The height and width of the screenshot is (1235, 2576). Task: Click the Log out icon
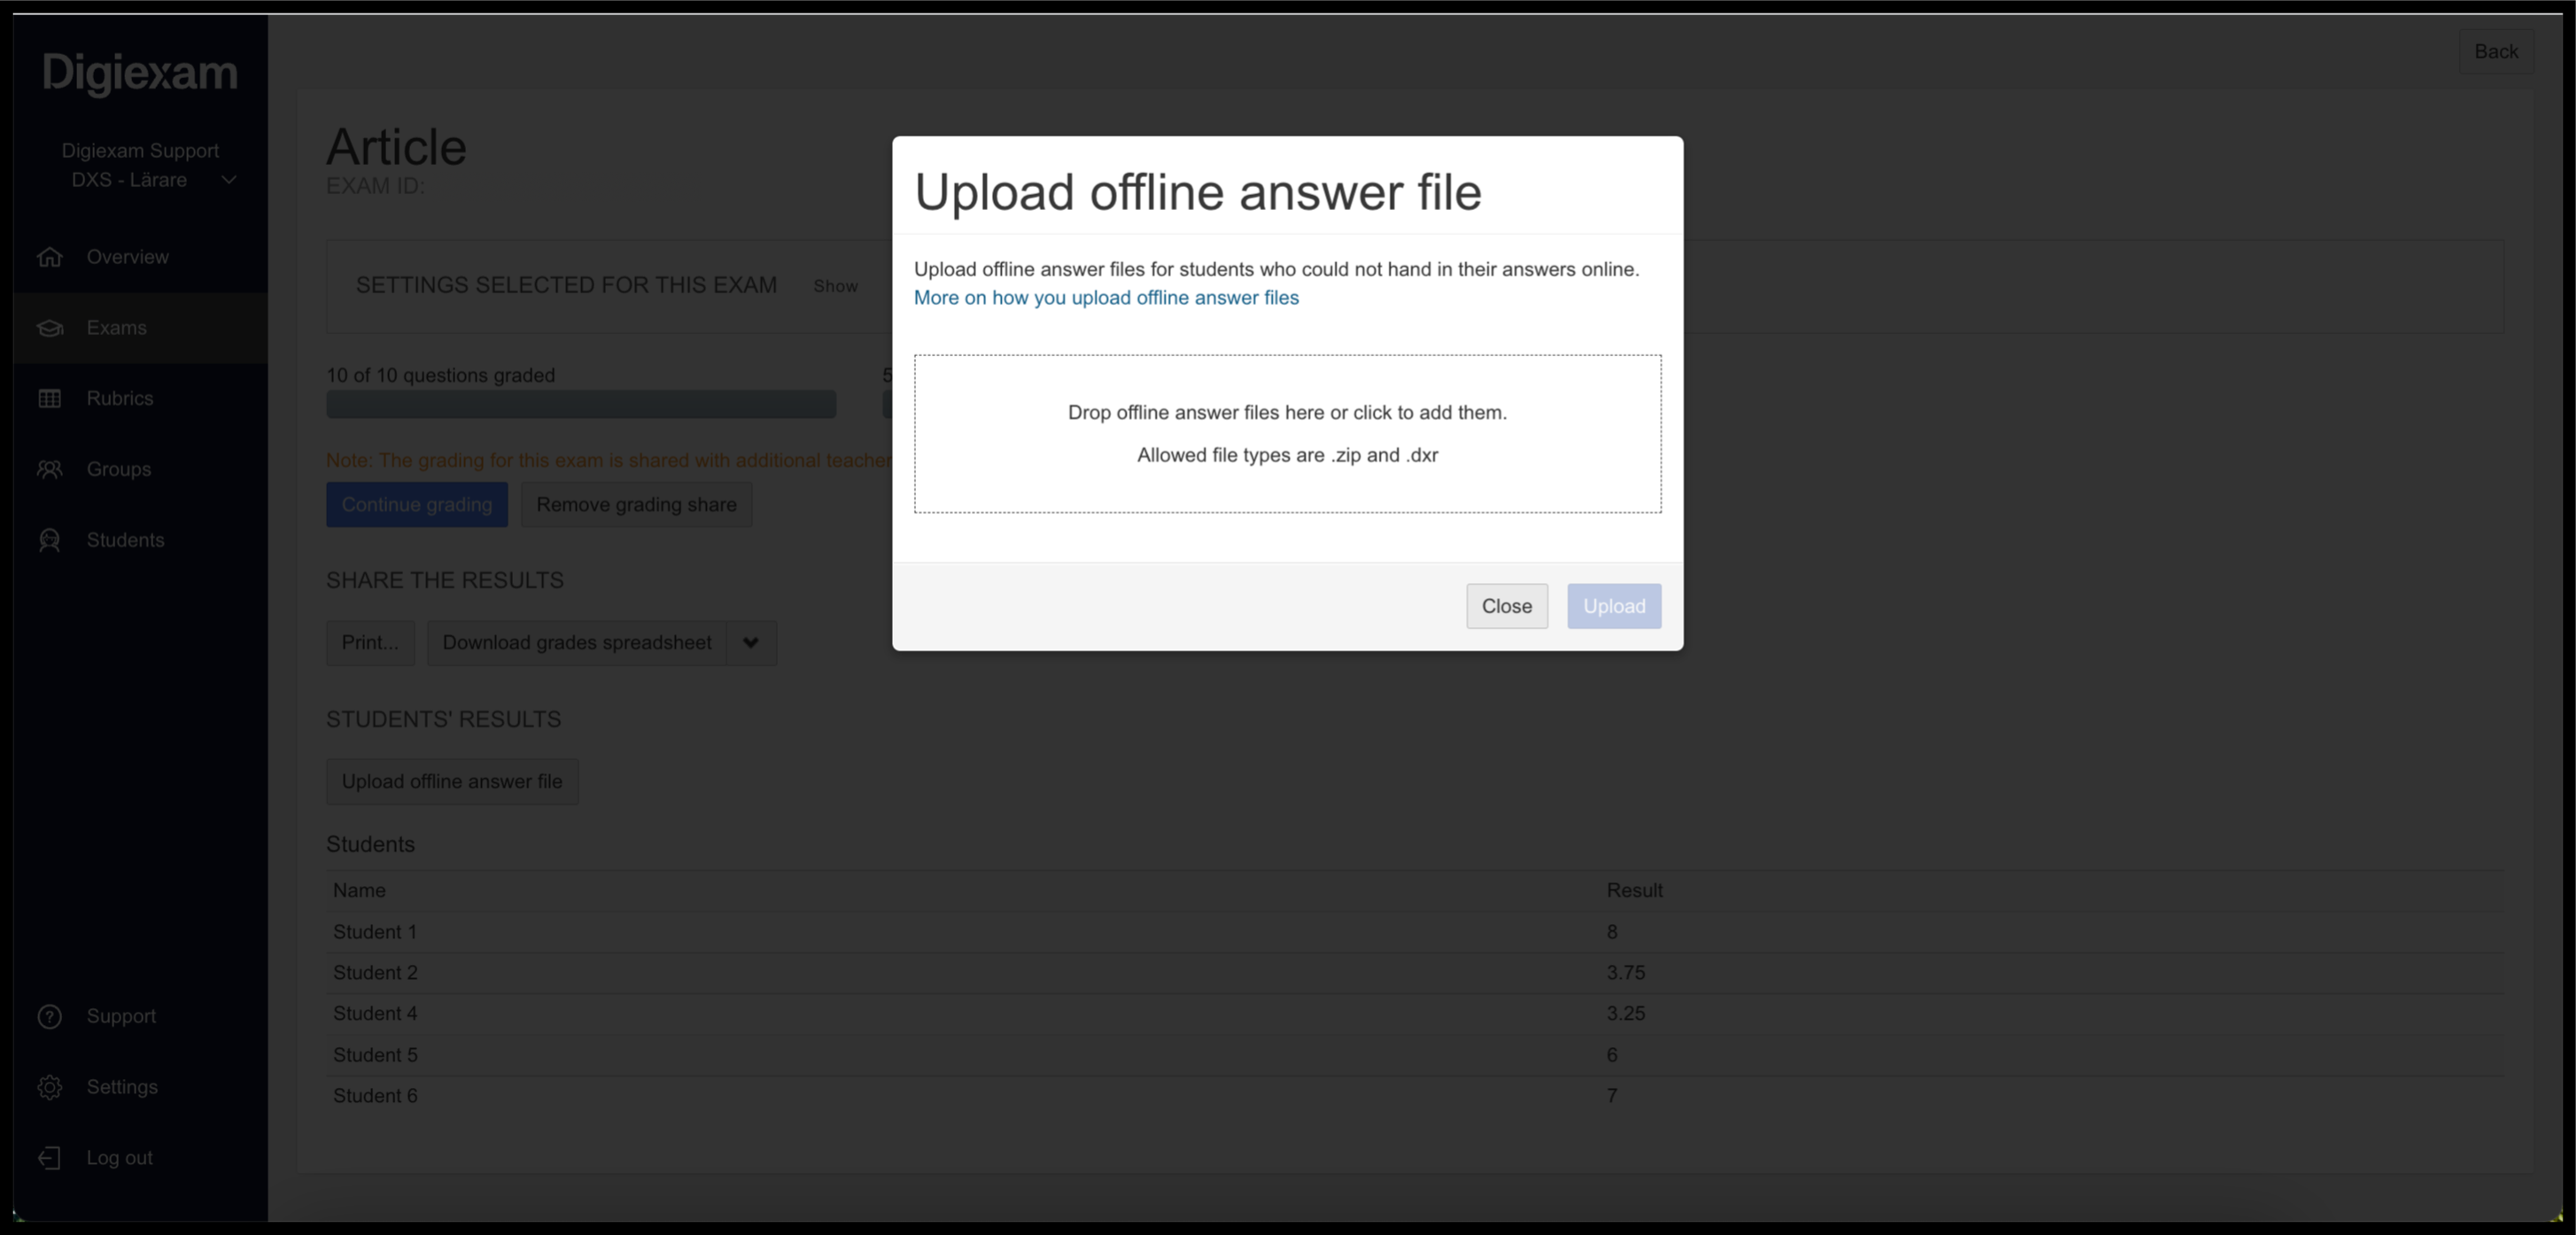click(49, 1158)
